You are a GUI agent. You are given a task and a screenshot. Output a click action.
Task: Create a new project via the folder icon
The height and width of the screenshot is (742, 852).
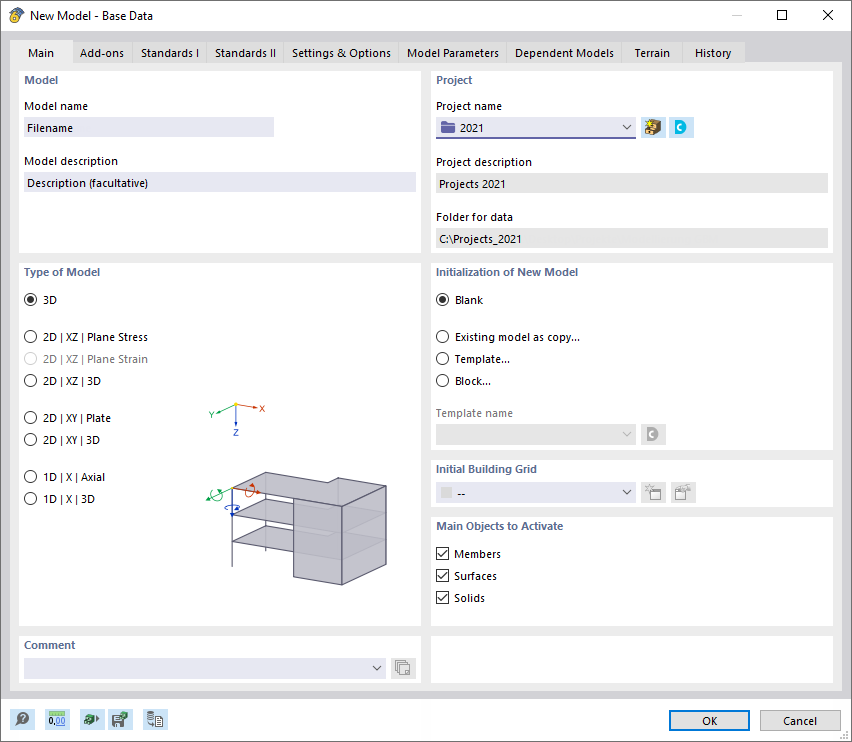point(652,127)
